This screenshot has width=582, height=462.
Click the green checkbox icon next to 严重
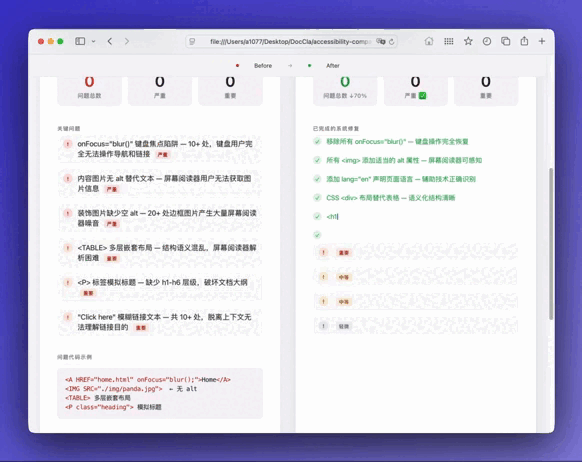click(422, 96)
